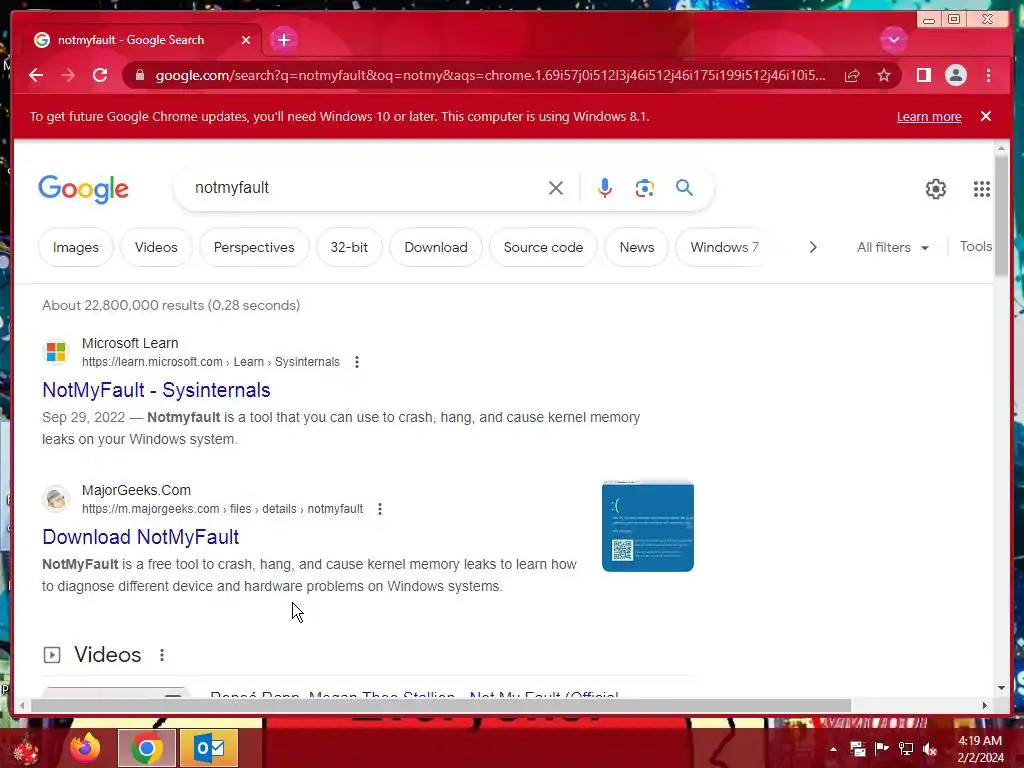Screen dimensions: 1024x768
Task: Bookmark this page with the star
Action: coord(884,76)
